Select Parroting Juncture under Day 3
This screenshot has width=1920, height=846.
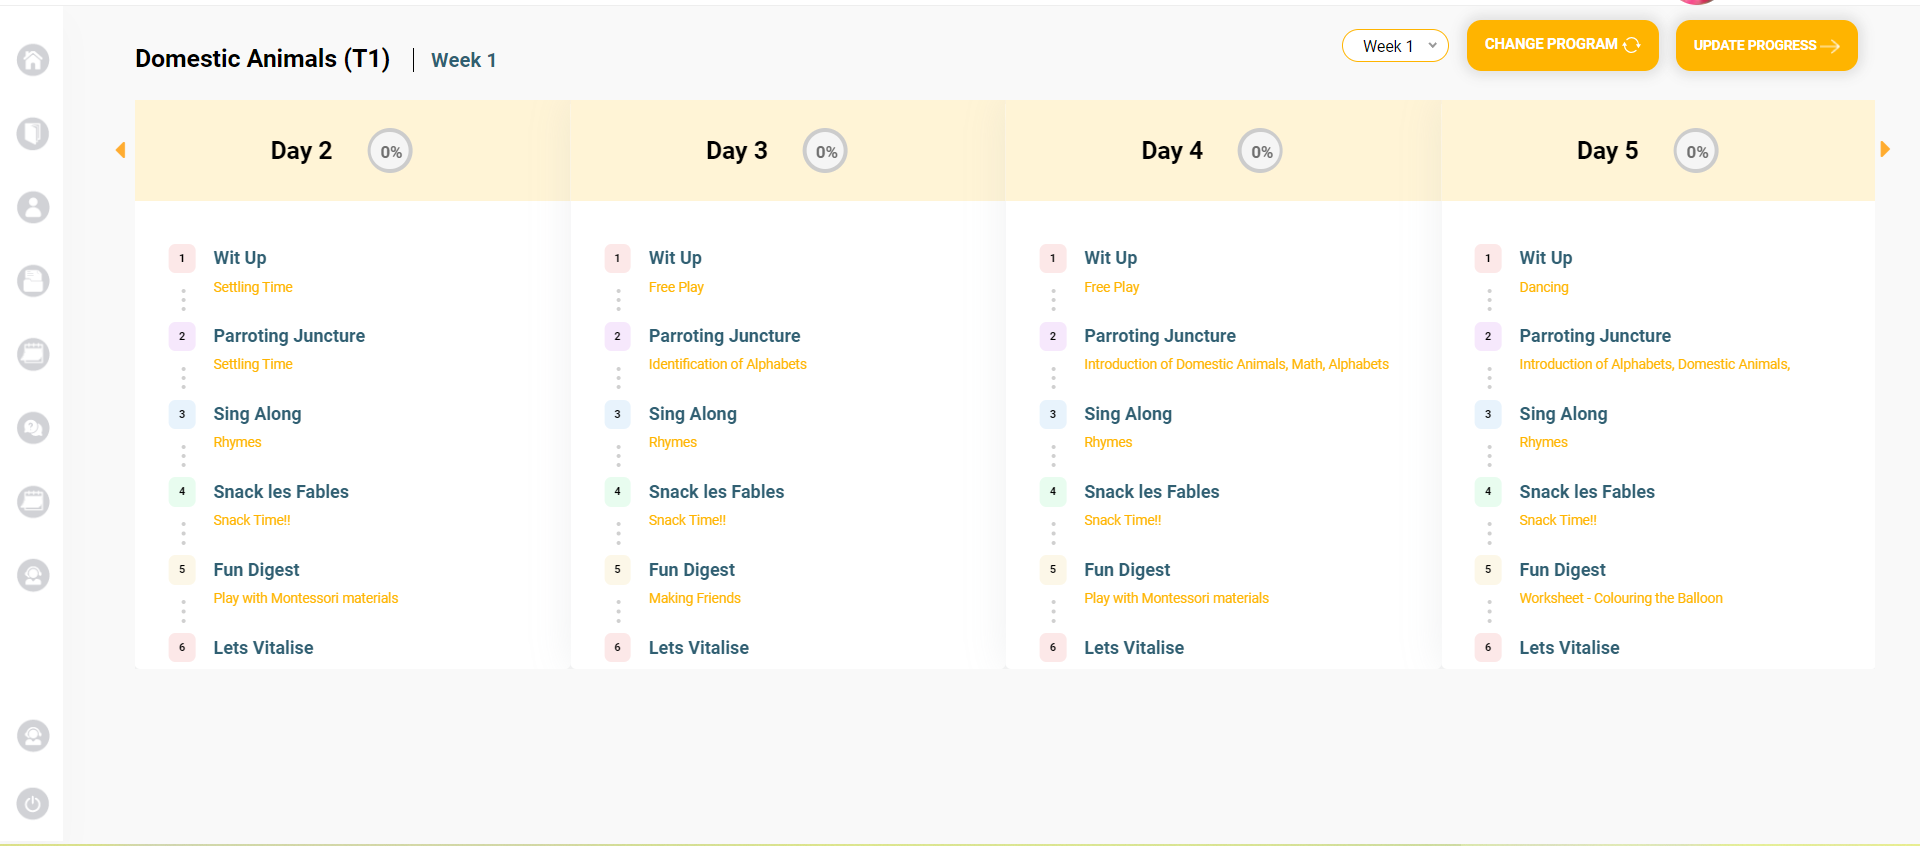pos(724,336)
